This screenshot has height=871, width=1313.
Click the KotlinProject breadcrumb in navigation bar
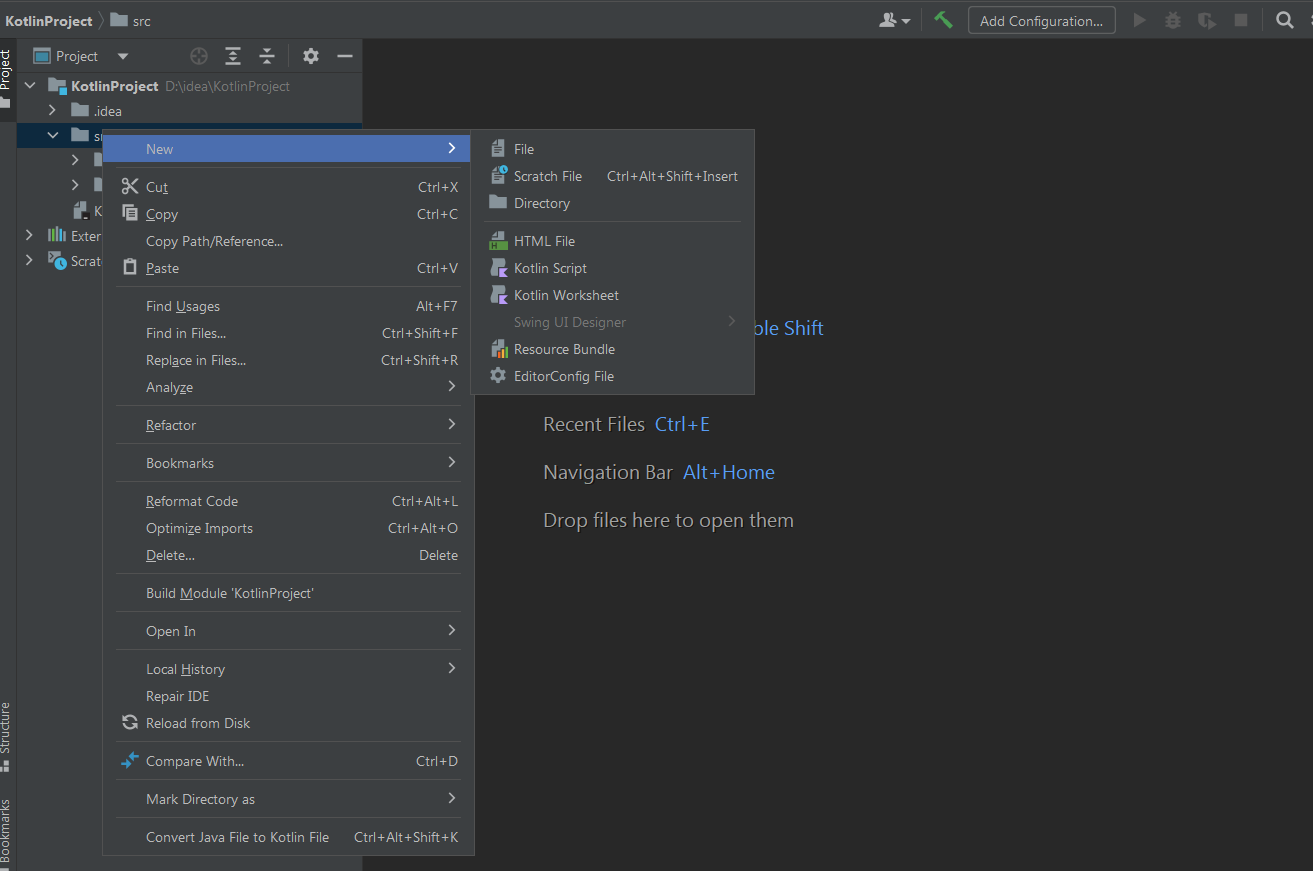point(49,20)
